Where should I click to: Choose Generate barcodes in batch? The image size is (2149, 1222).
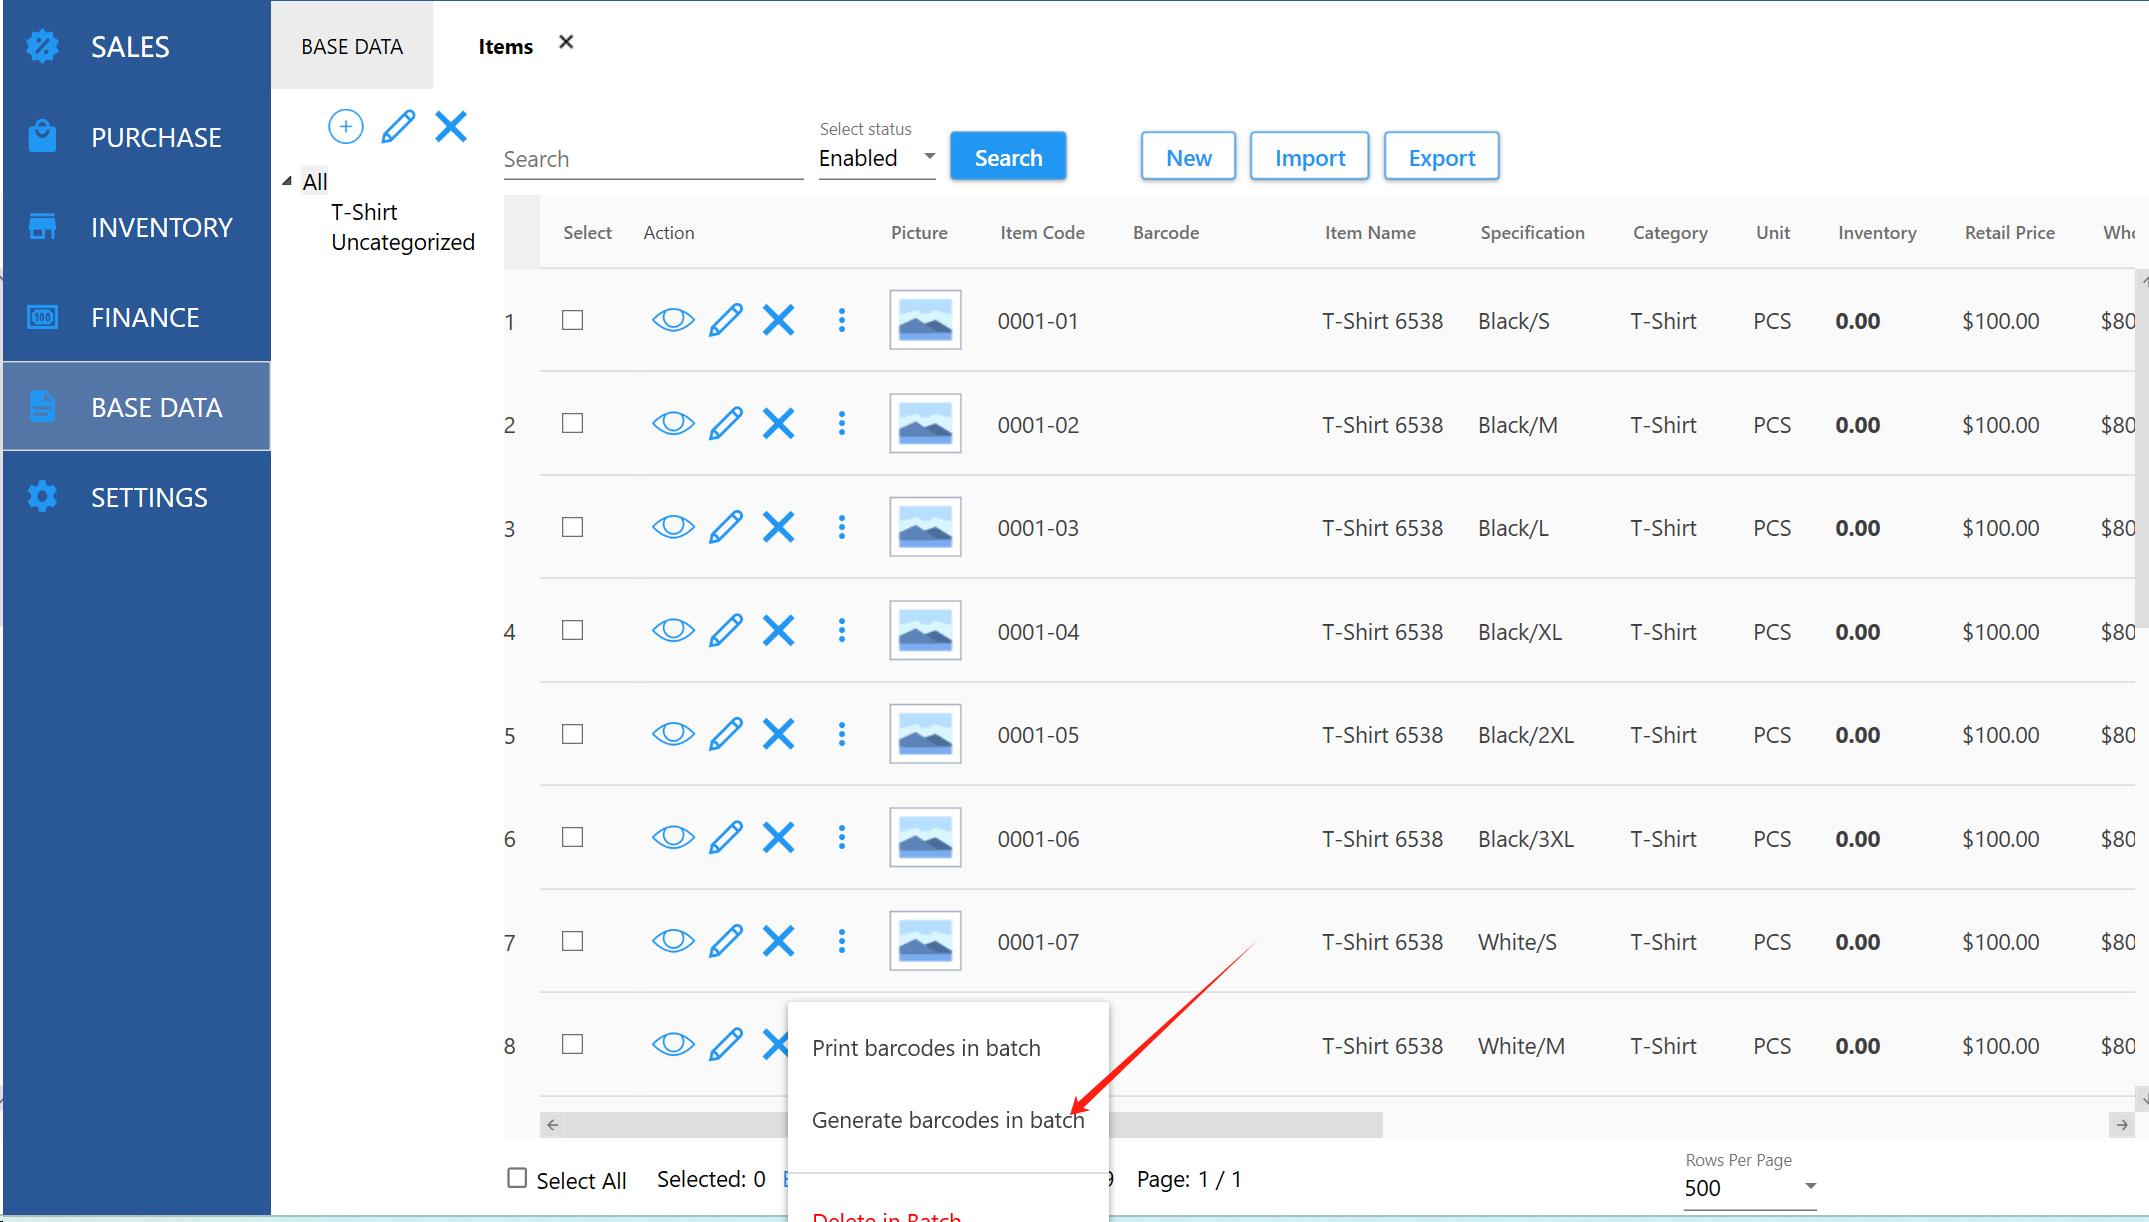click(x=947, y=1120)
